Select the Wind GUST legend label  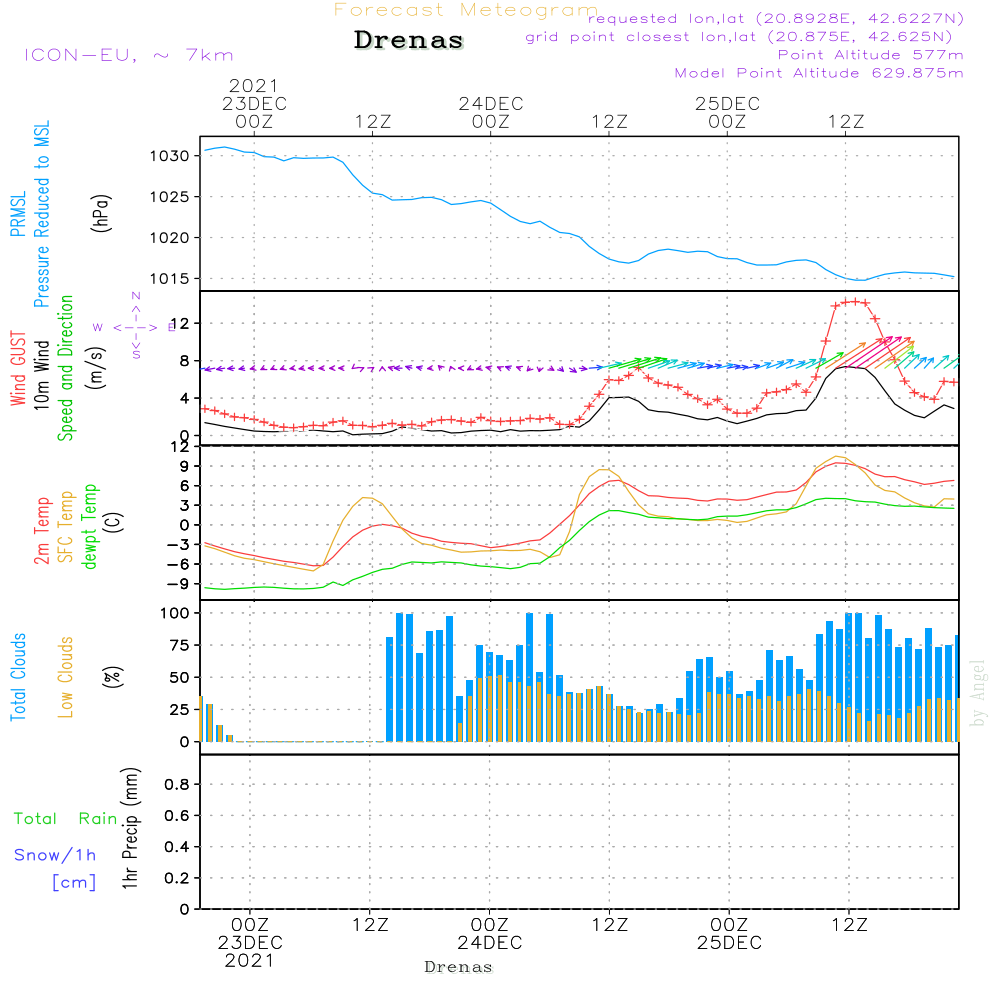[19, 370]
